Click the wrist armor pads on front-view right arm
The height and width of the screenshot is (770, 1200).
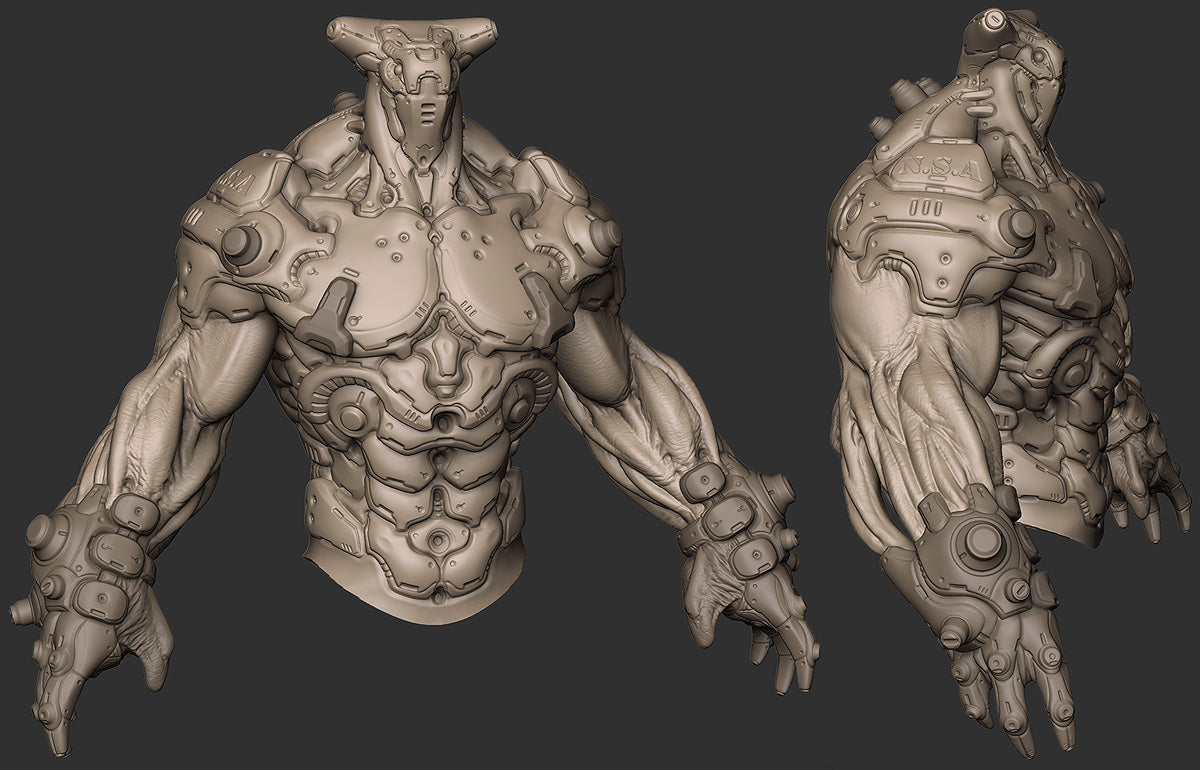[x=722, y=518]
